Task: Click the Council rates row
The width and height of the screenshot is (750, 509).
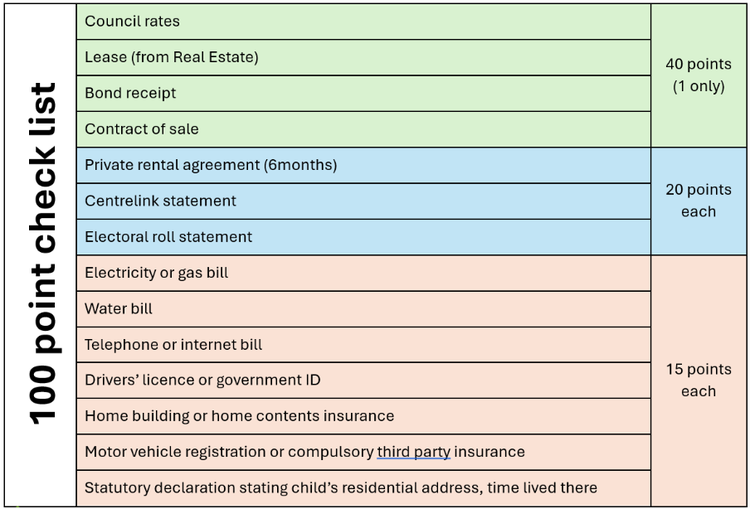Action: 132,21
